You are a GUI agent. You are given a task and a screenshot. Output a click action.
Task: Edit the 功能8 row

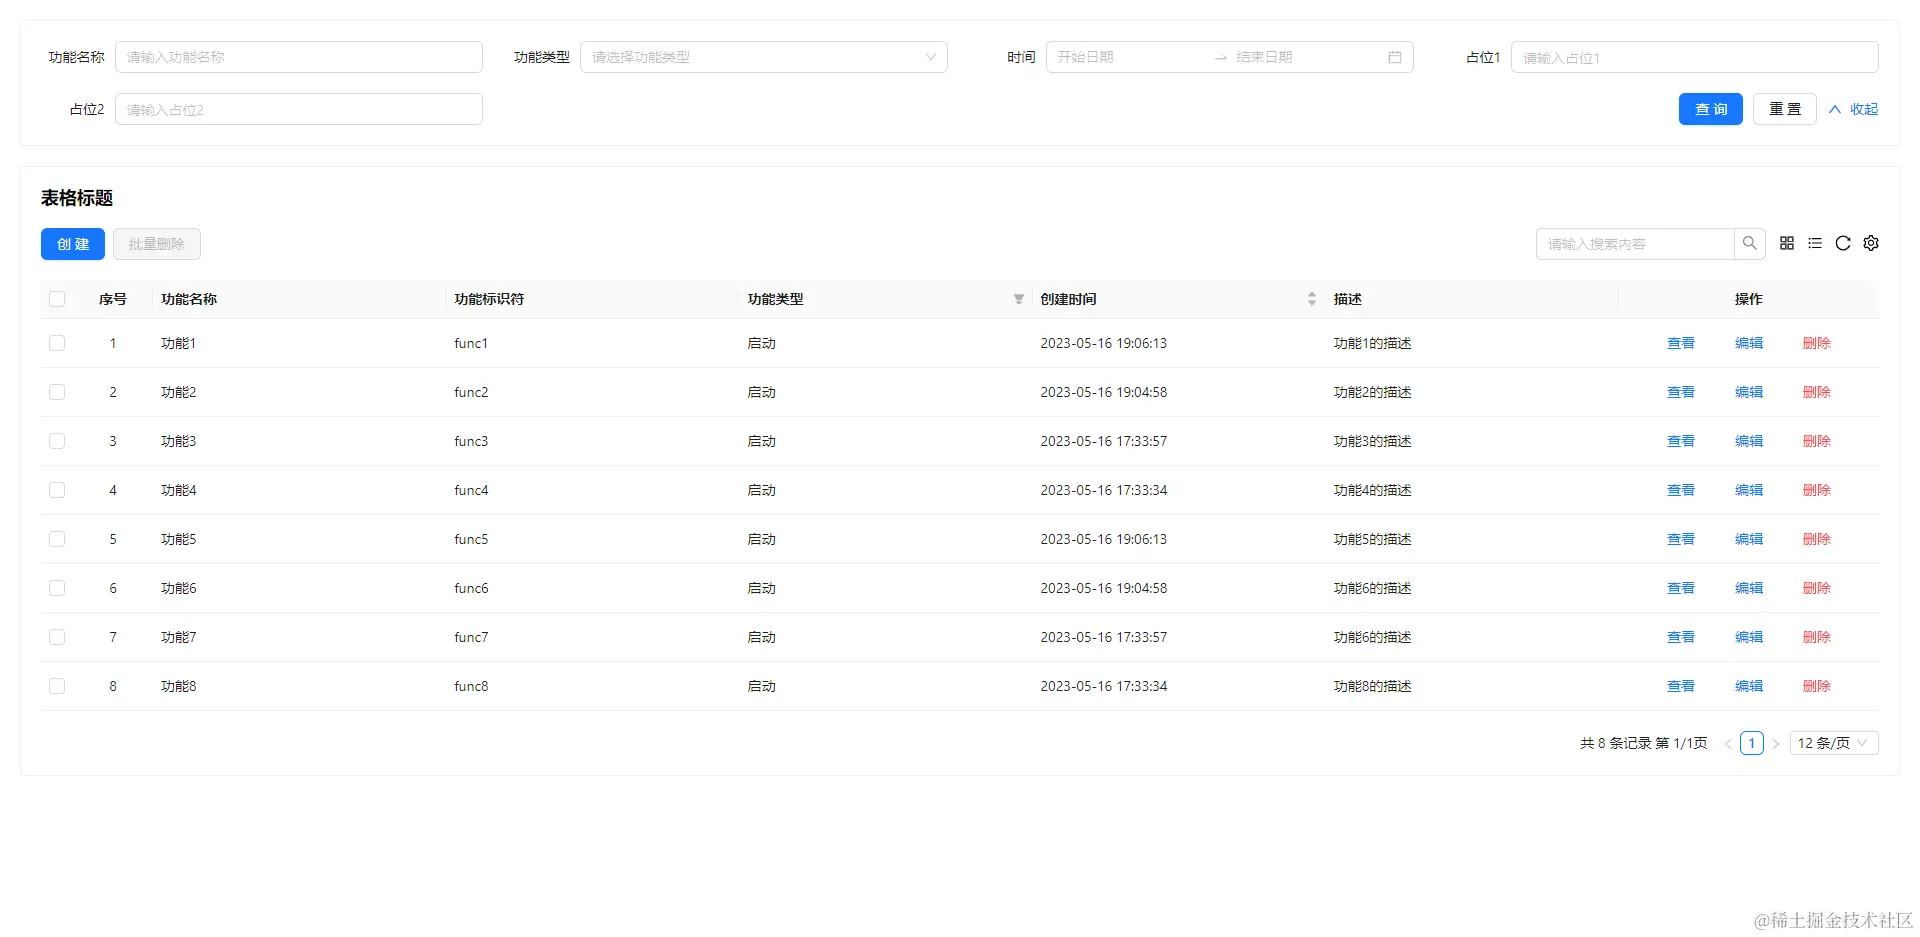1749,686
